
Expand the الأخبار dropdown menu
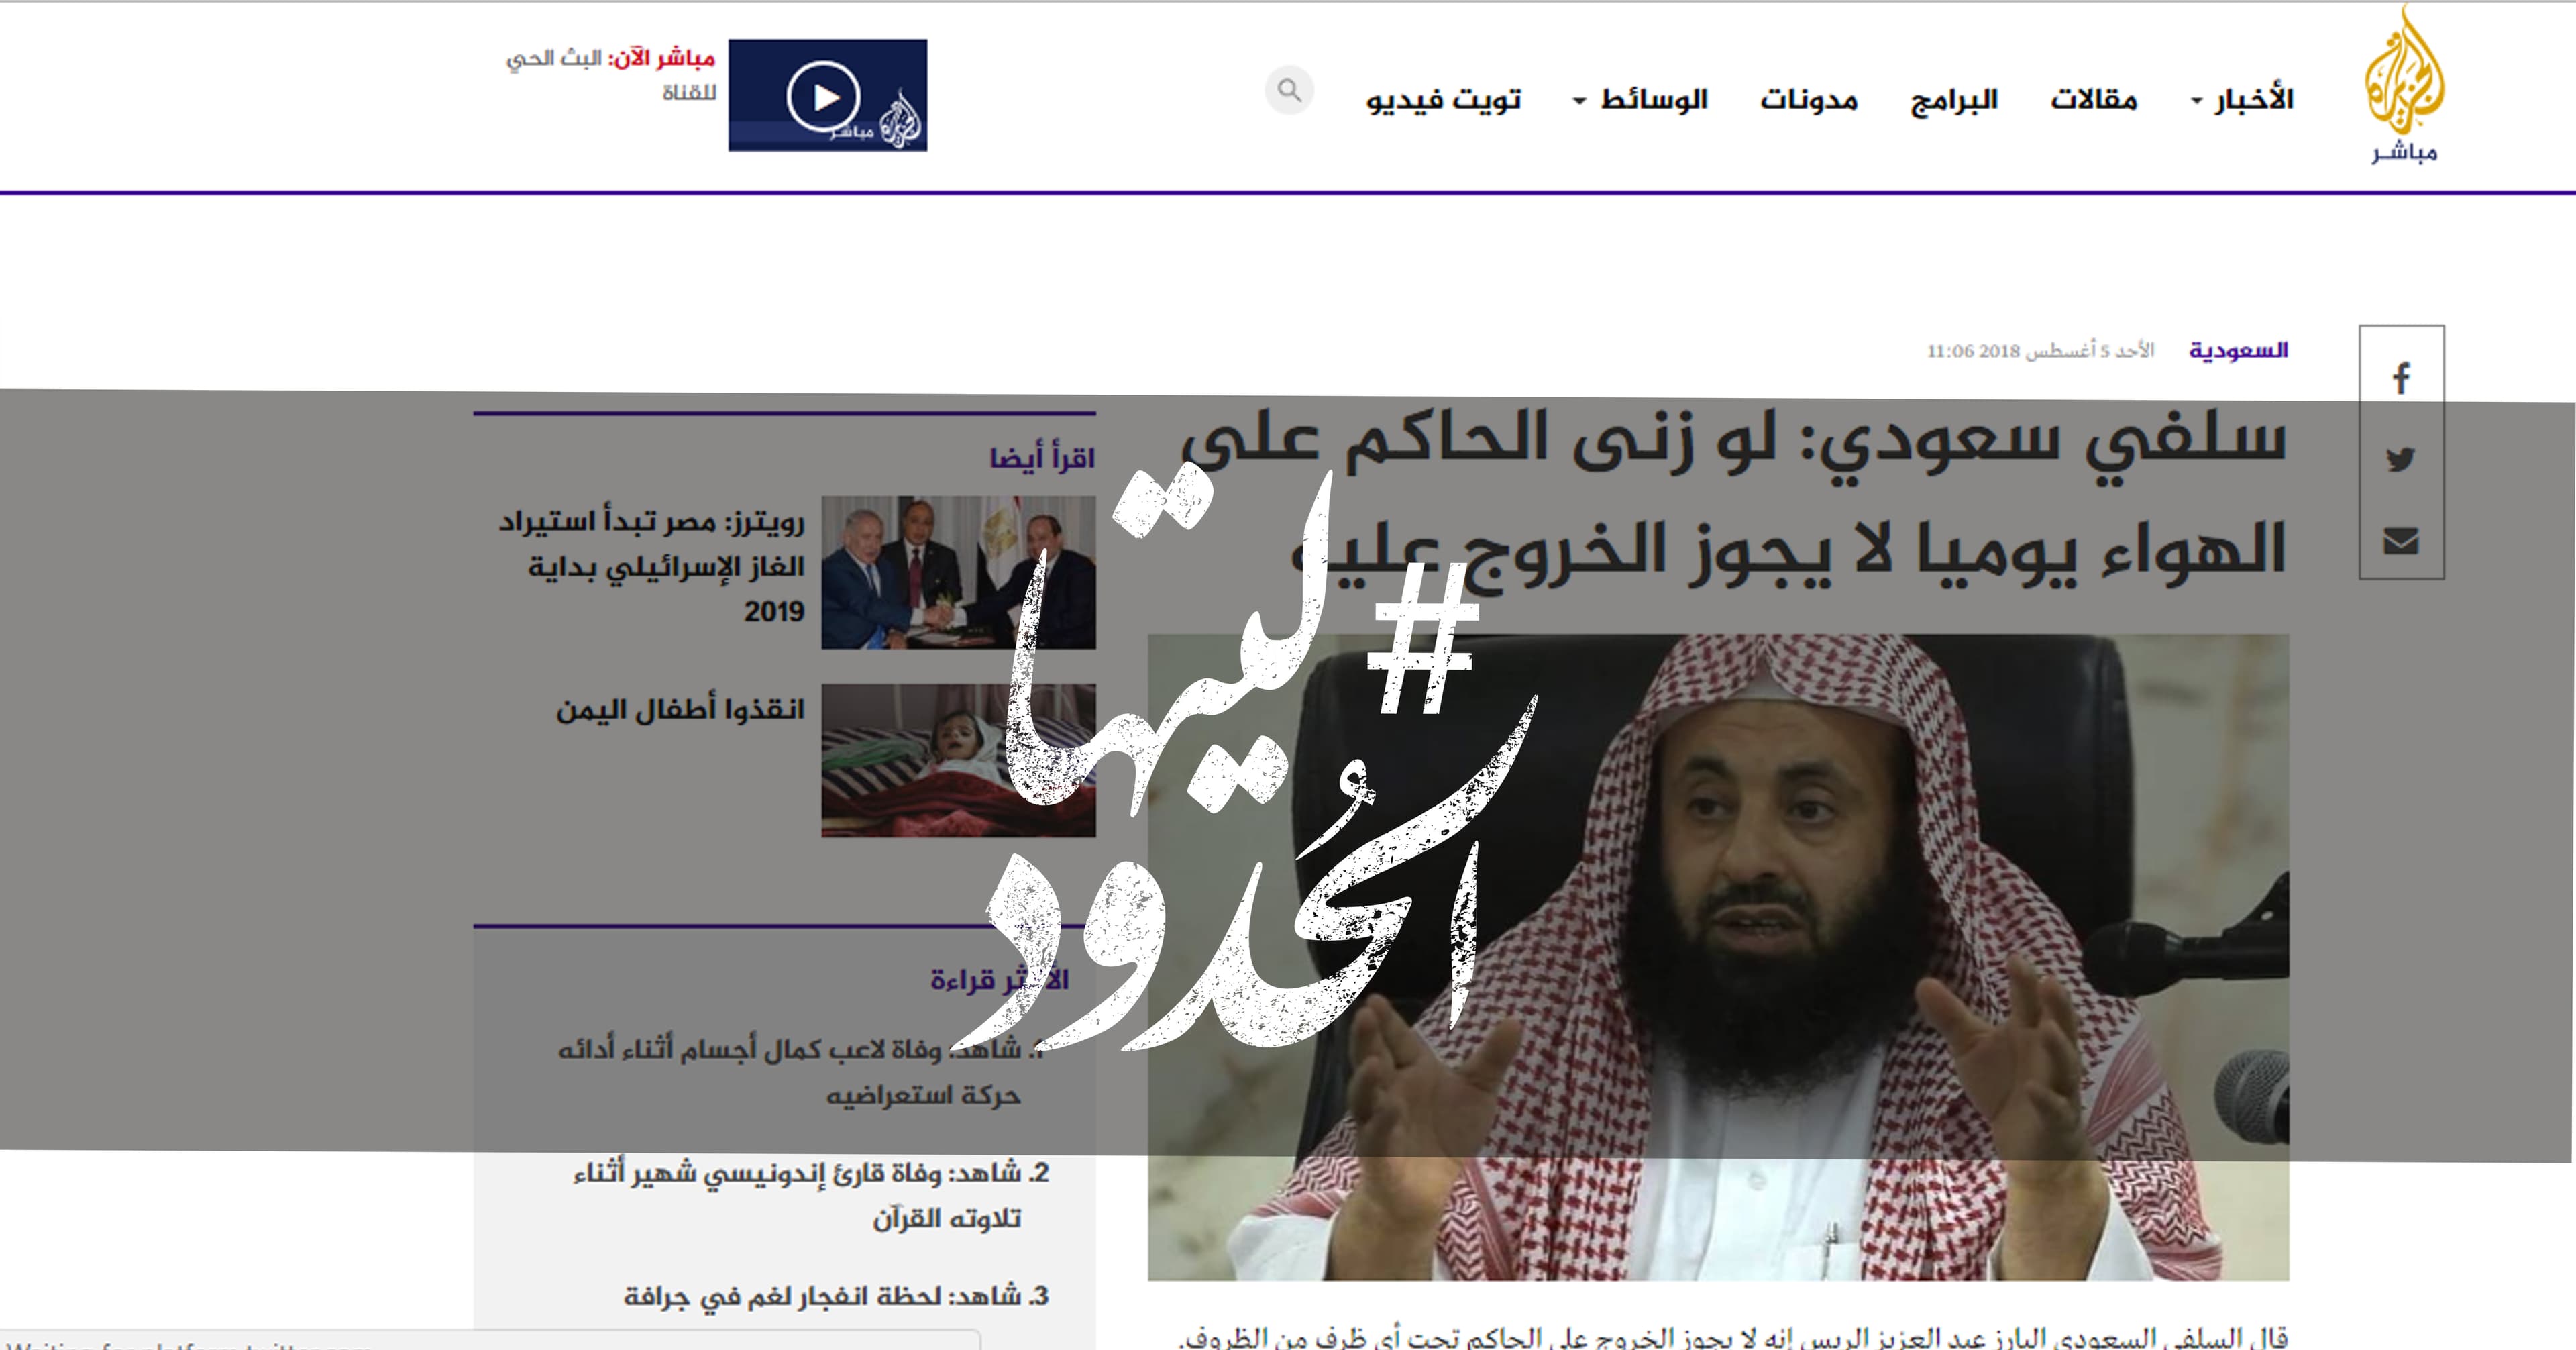pos(2242,99)
